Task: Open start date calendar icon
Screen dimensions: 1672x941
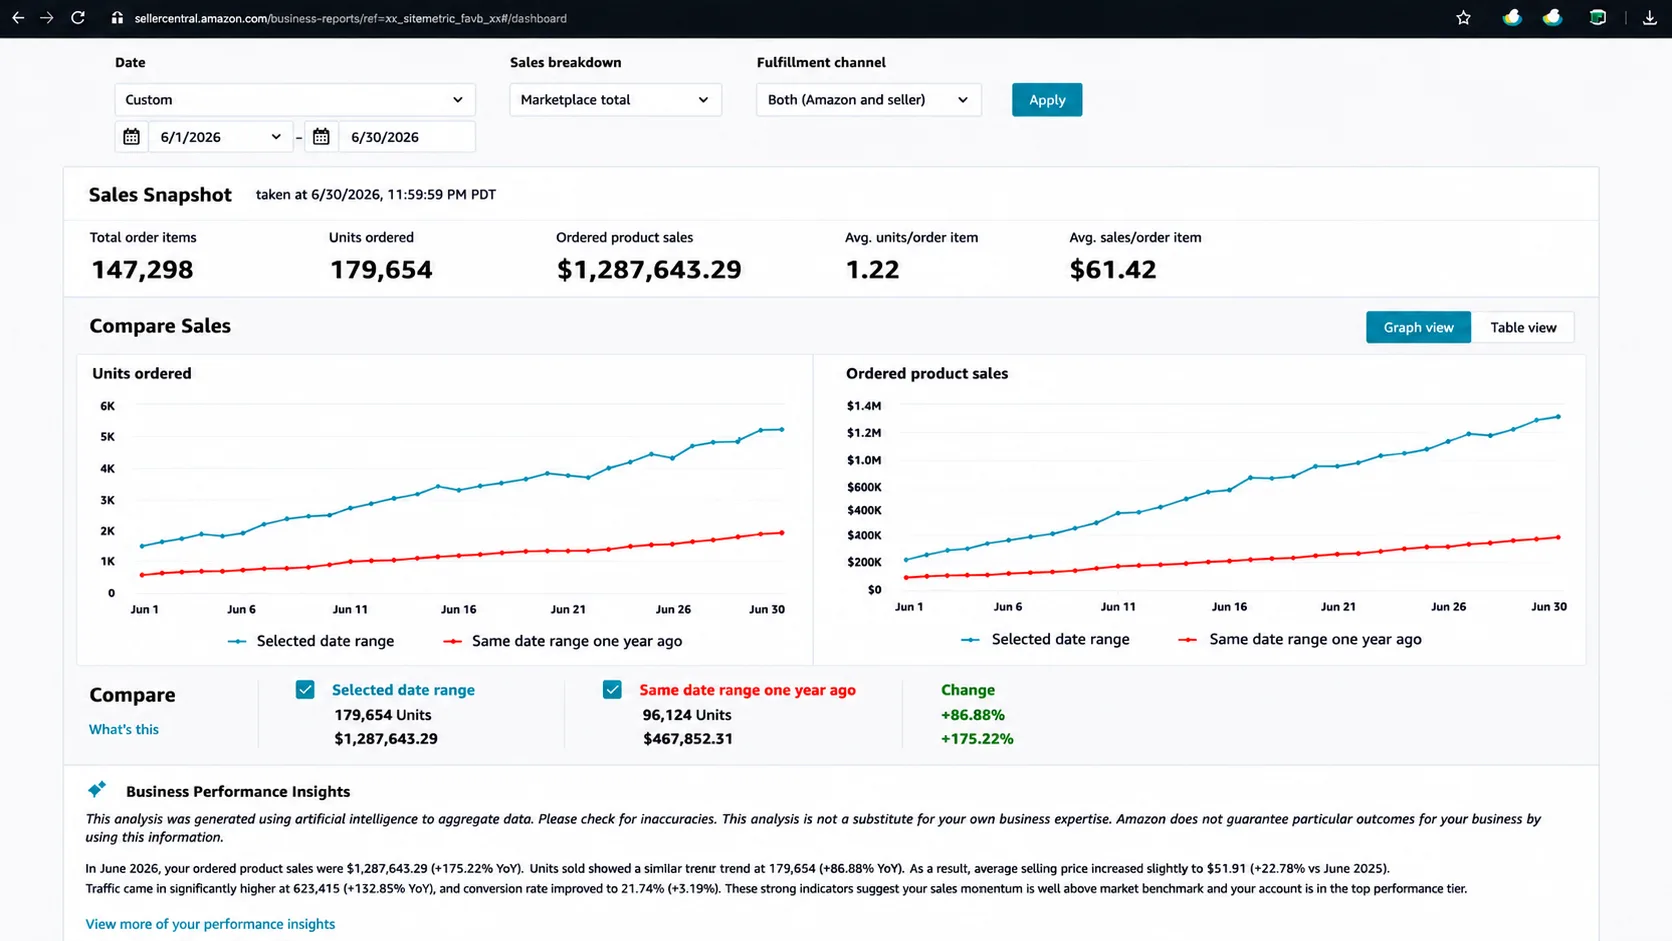Action: [131, 137]
